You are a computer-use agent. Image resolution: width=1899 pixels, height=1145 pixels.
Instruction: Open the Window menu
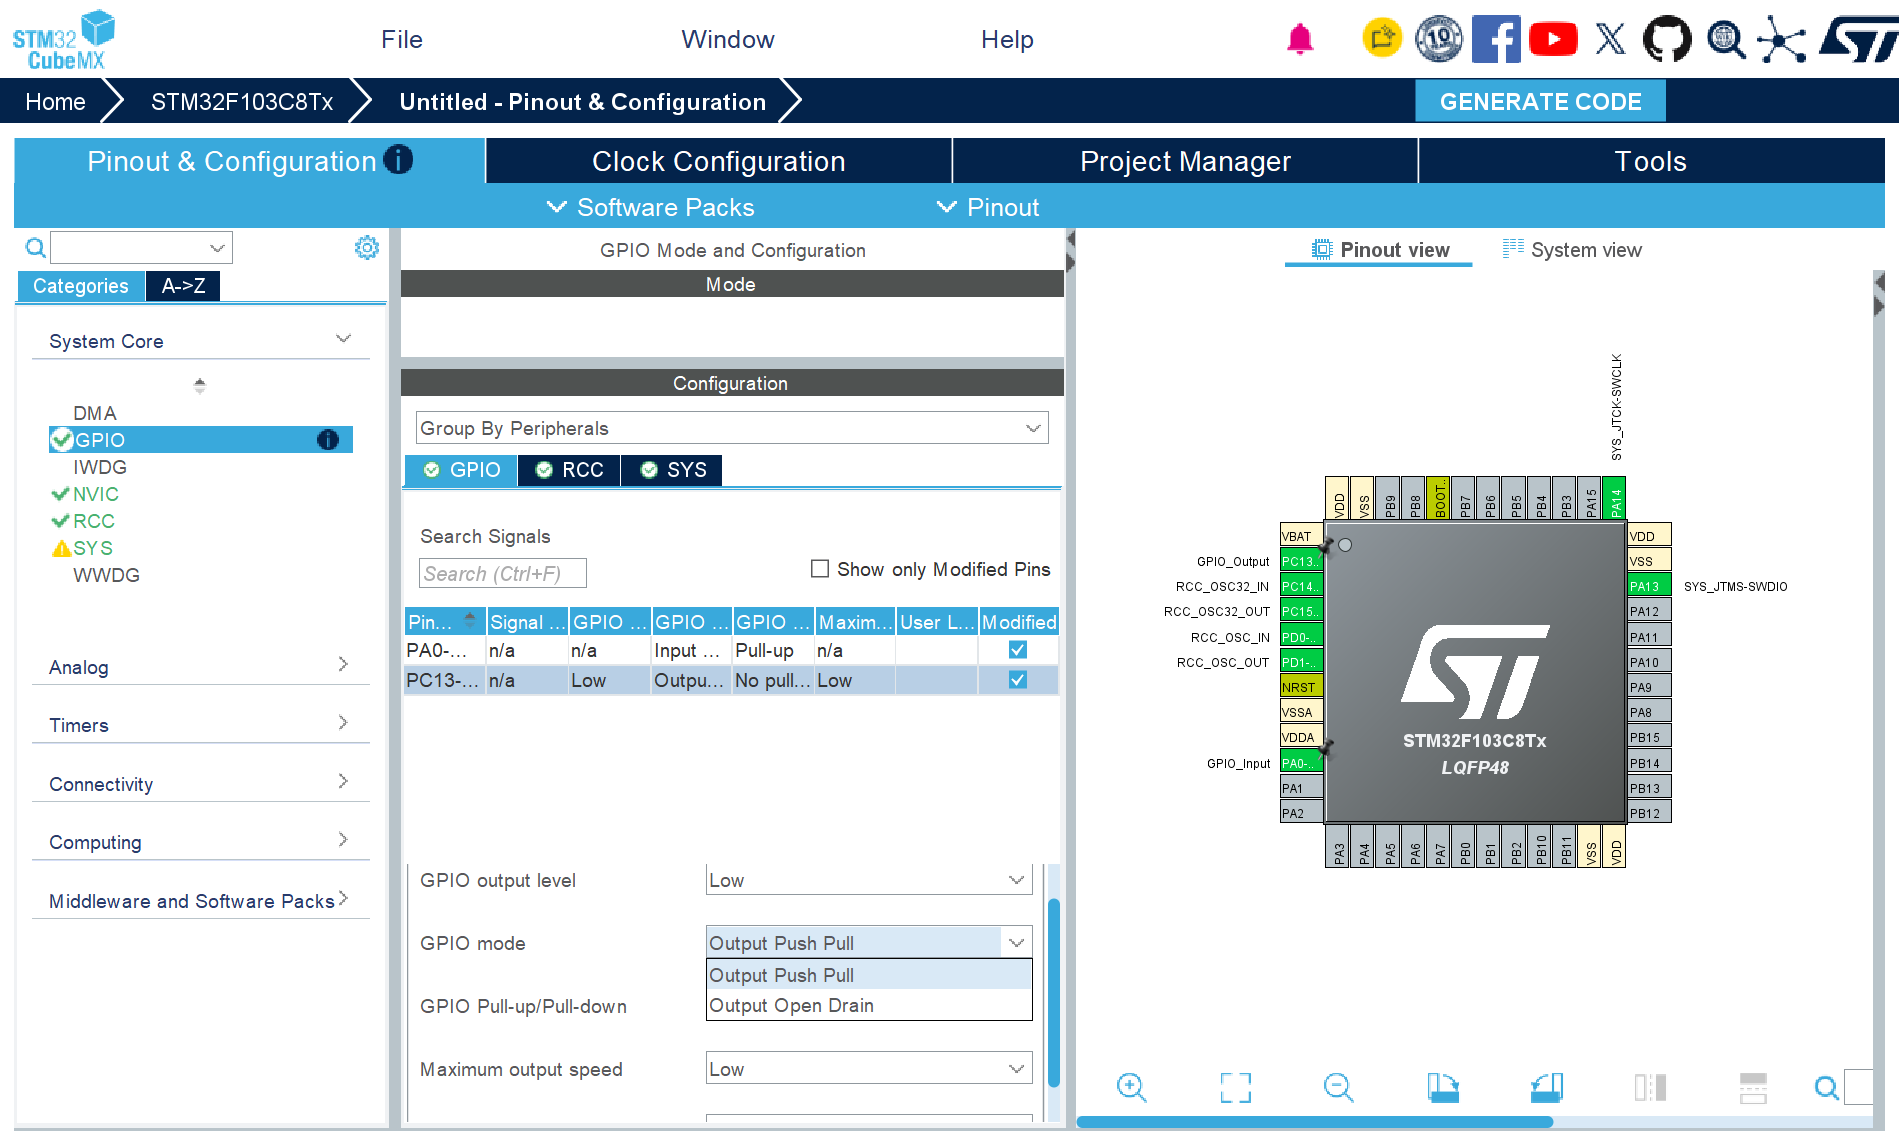tap(728, 39)
